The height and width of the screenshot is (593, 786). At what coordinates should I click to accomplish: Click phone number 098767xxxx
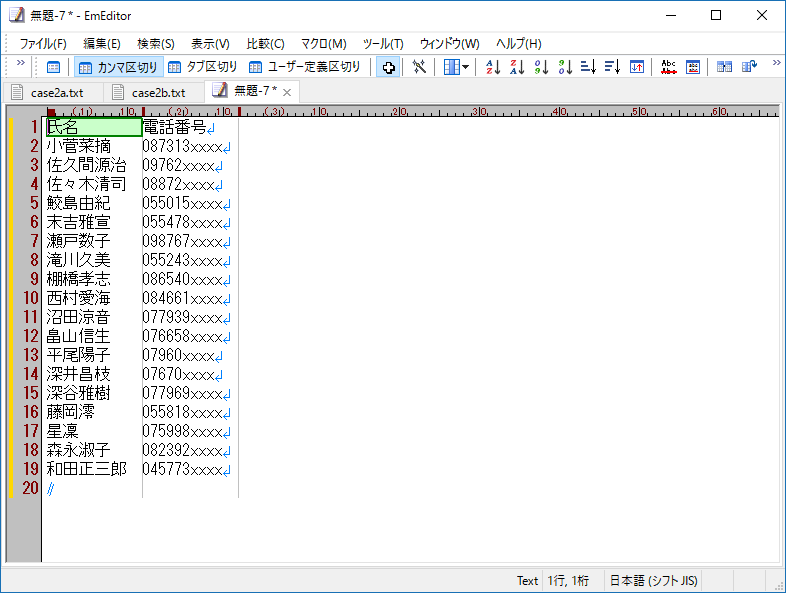click(182, 241)
